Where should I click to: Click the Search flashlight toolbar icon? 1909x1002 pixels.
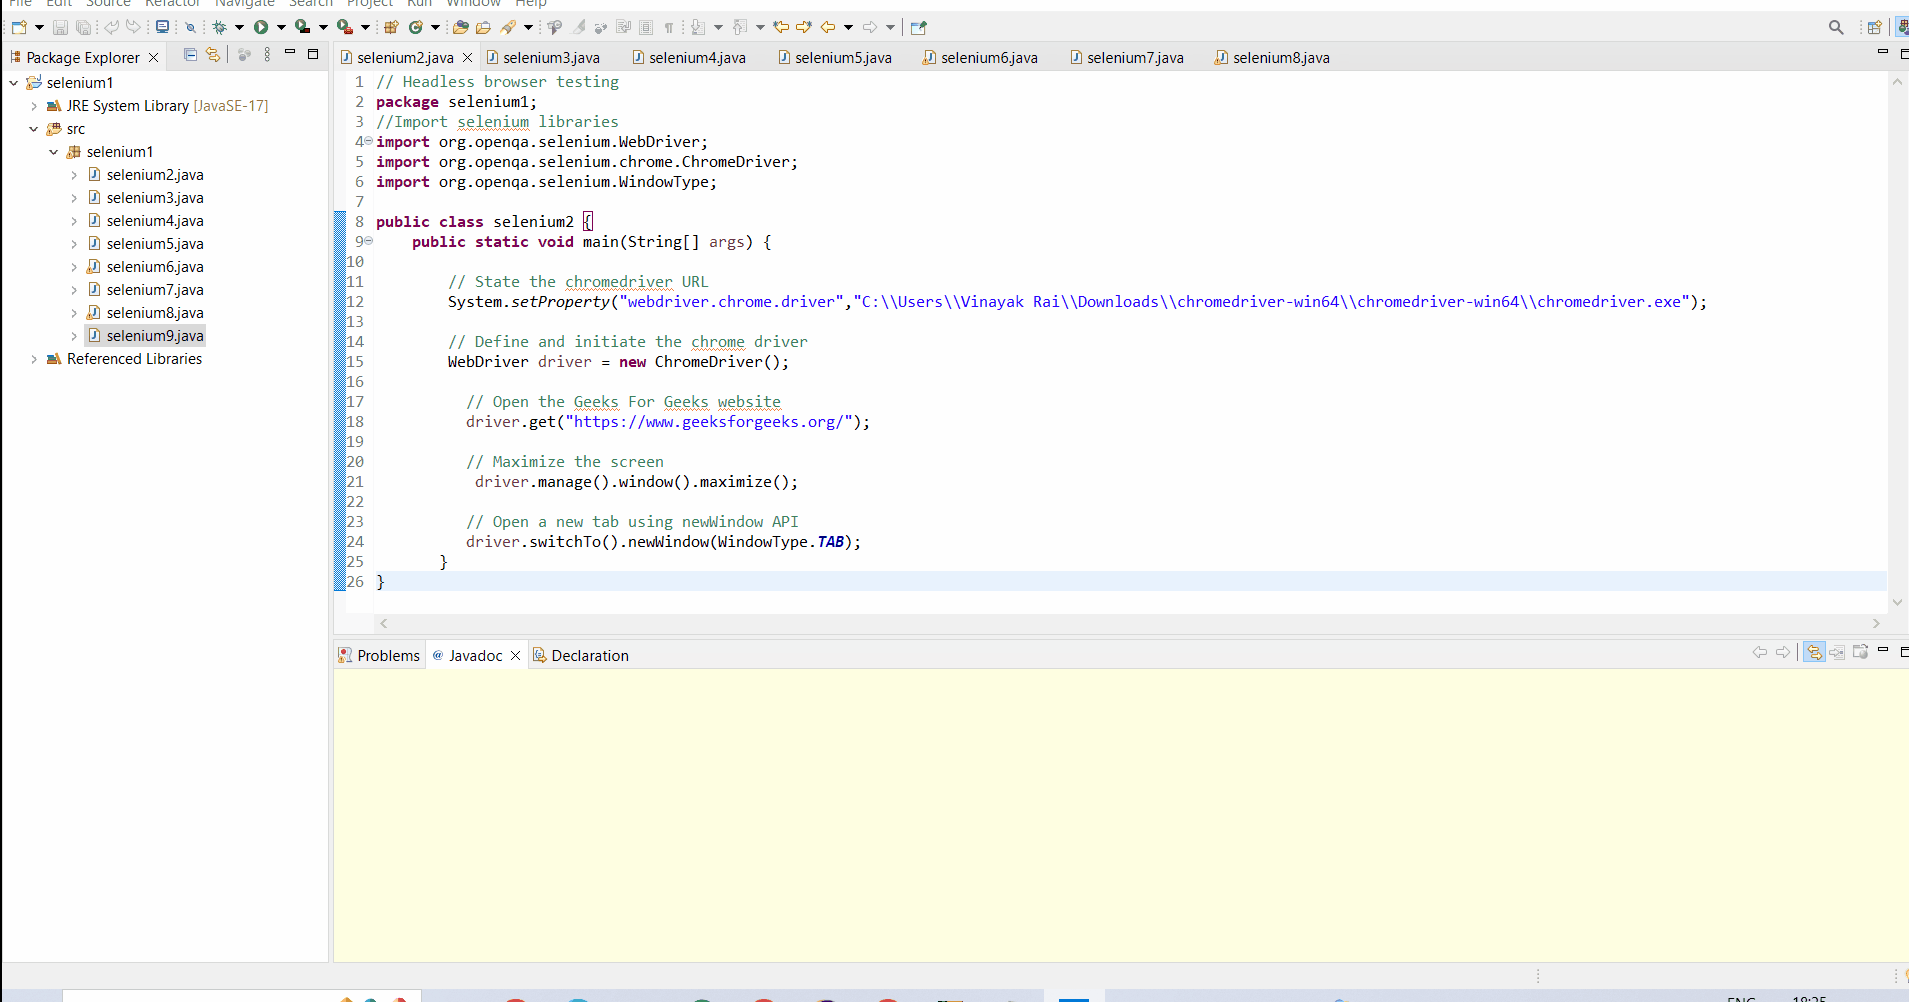click(x=508, y=27)
